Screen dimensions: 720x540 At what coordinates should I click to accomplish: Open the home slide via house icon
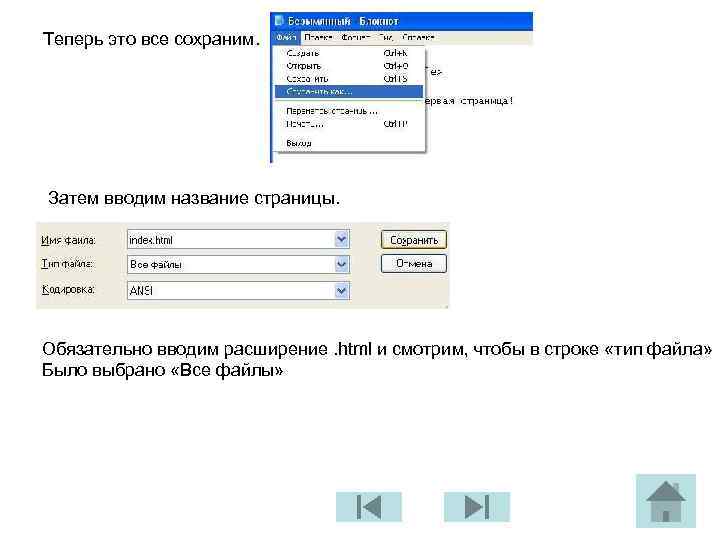(666, 501)
